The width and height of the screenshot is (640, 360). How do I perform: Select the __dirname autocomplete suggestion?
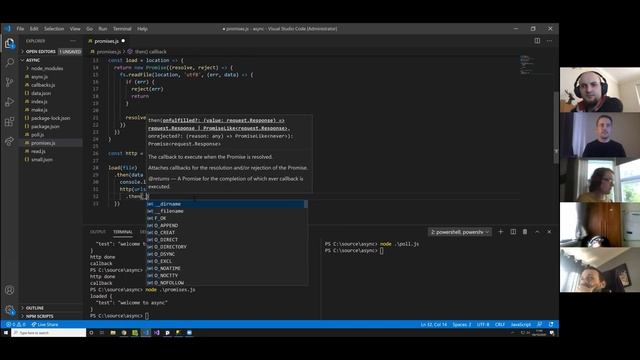click(x=225, y=204)
